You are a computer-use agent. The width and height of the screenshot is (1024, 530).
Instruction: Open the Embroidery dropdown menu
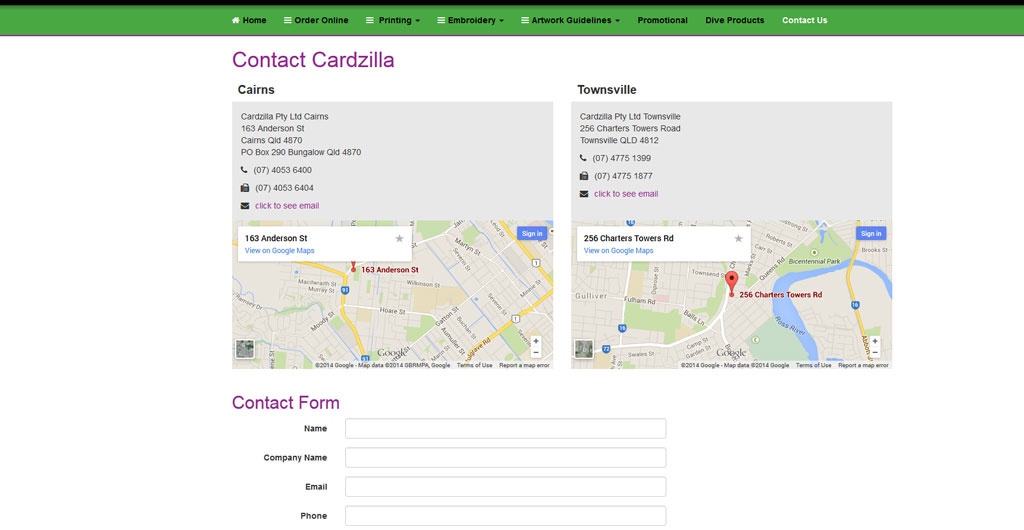click(x=470, y=20)
